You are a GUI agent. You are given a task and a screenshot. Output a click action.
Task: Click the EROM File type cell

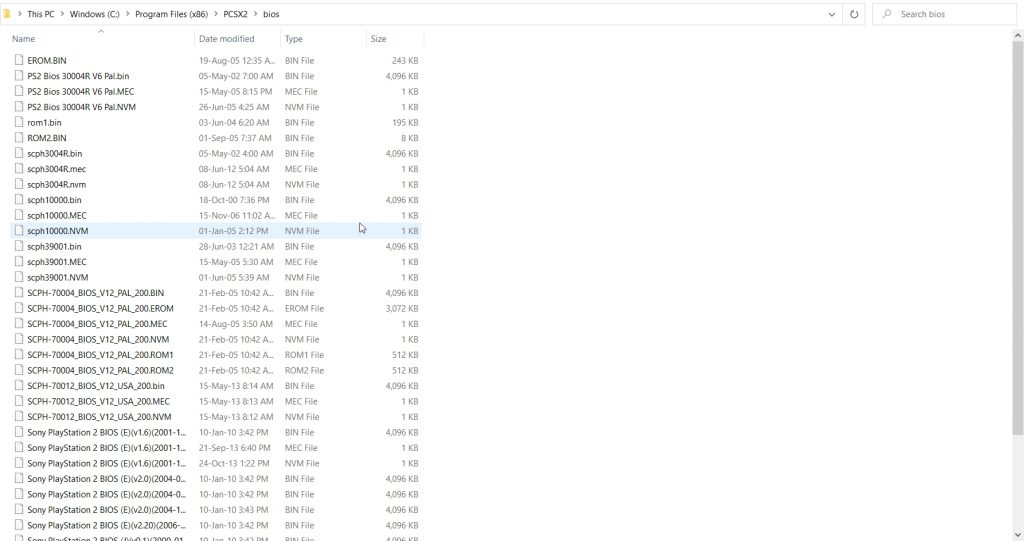pos(304,308)
